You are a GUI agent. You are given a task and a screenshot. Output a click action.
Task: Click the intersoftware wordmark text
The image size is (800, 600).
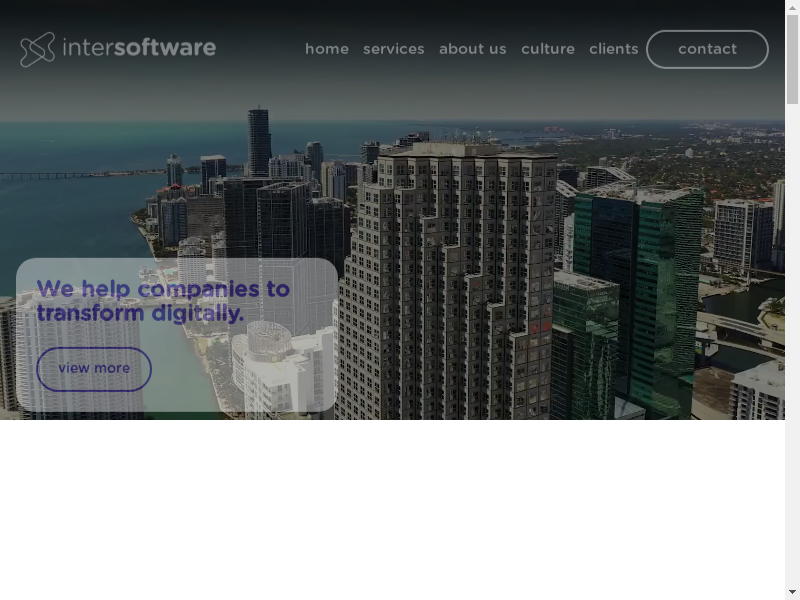(139, 48)
